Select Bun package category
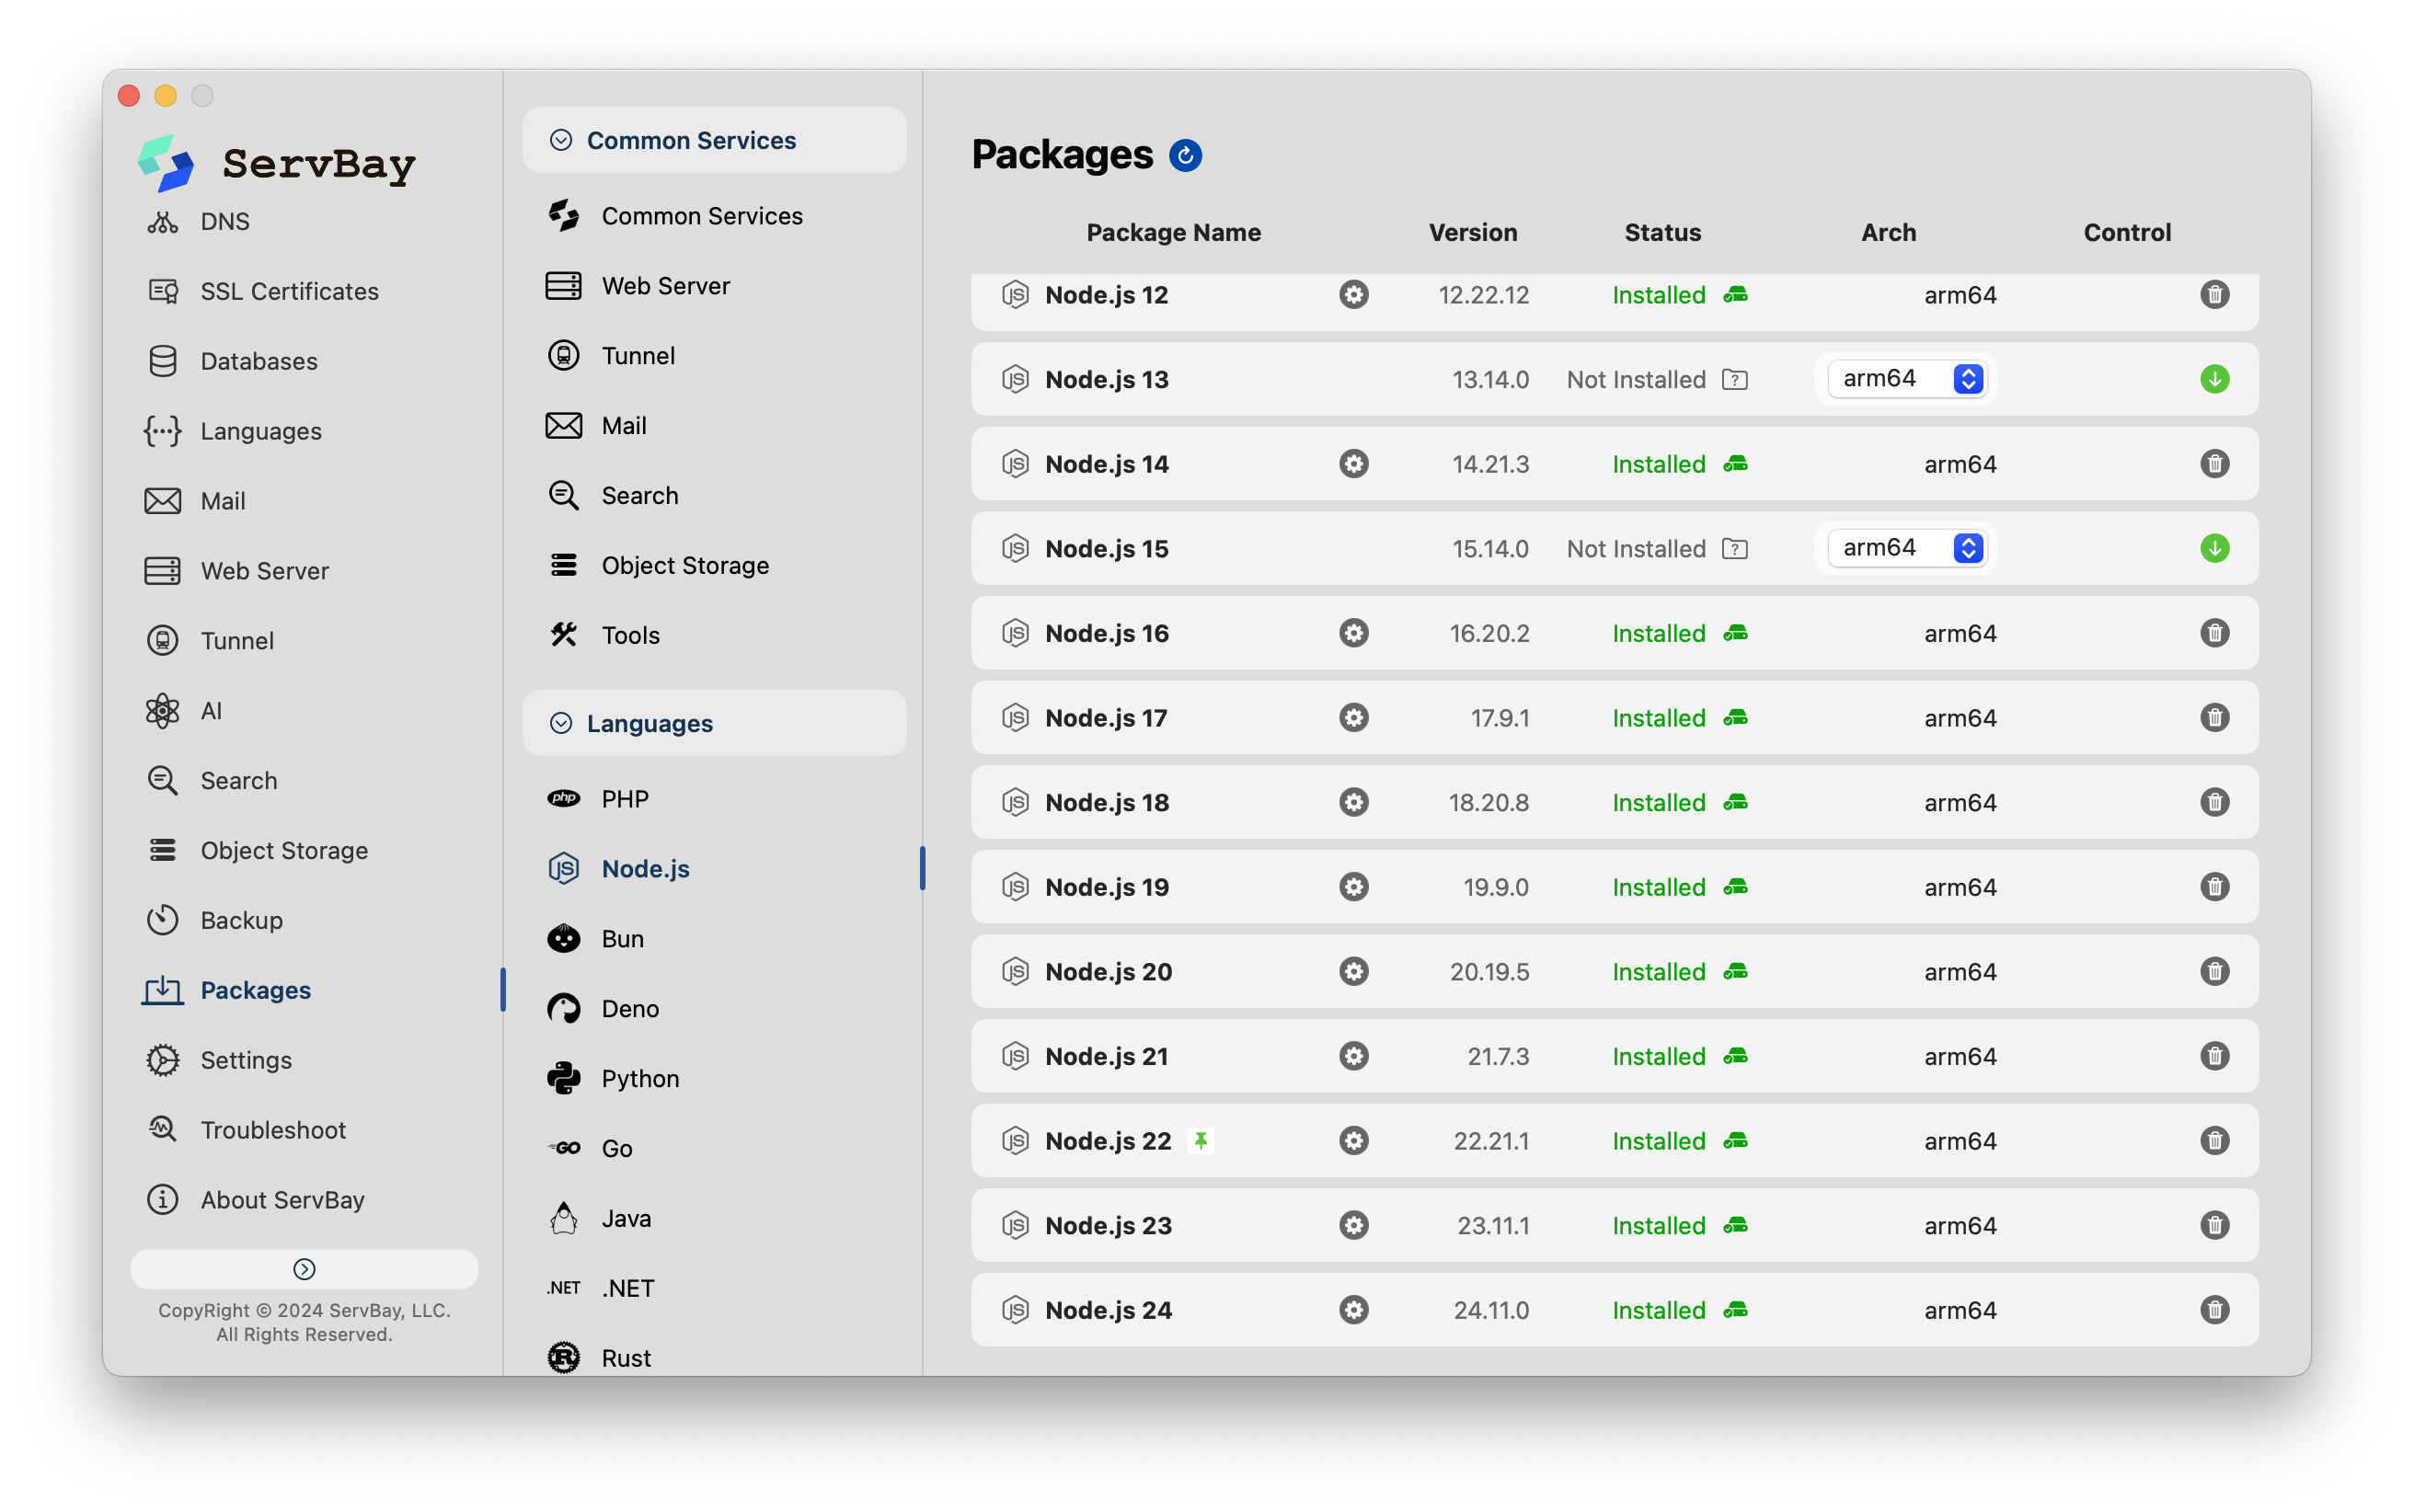Viewport: 2414px width, 1512px height. pos(622,938)
